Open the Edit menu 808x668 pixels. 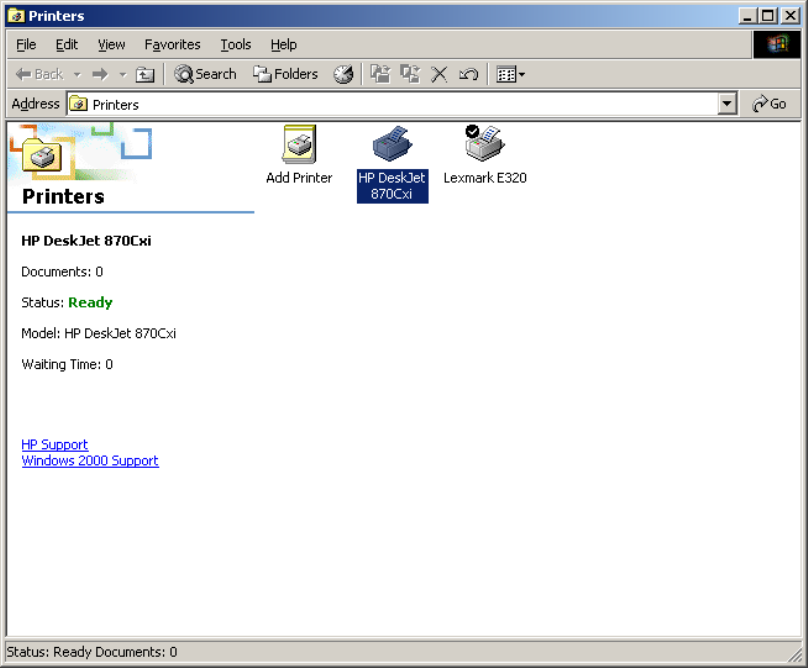point(66,45)
